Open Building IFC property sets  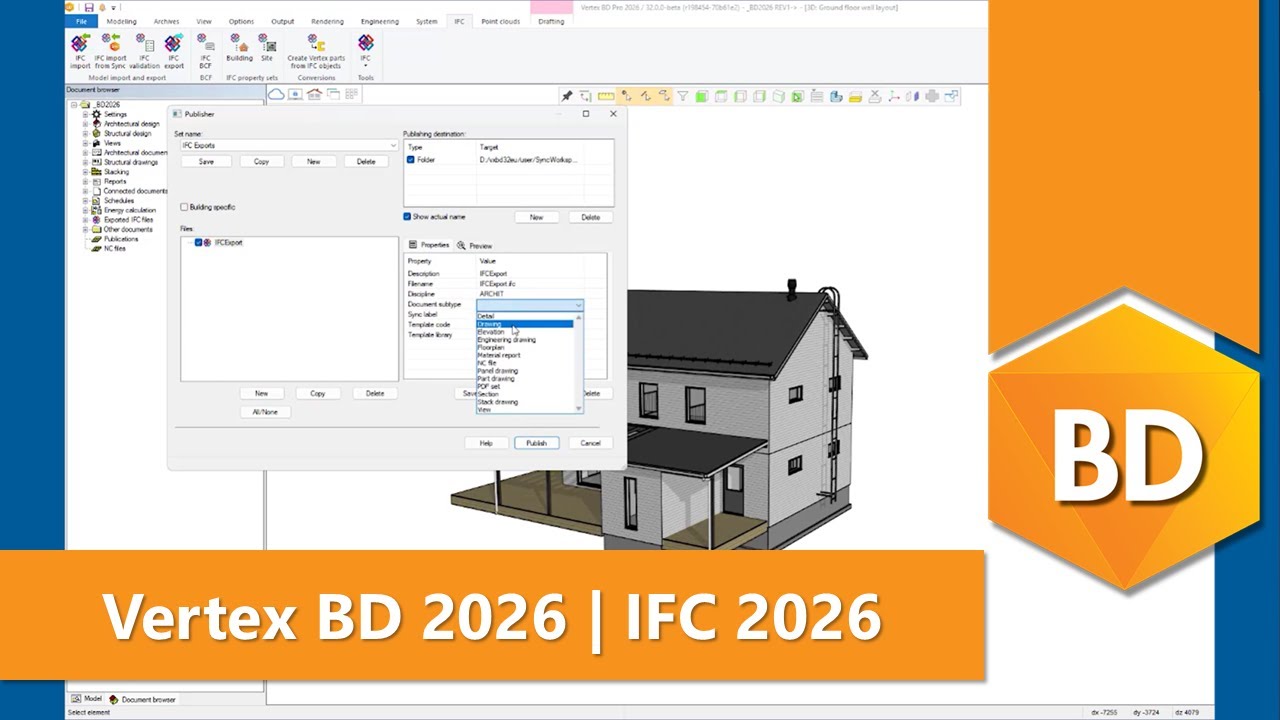tap(239, 48)
